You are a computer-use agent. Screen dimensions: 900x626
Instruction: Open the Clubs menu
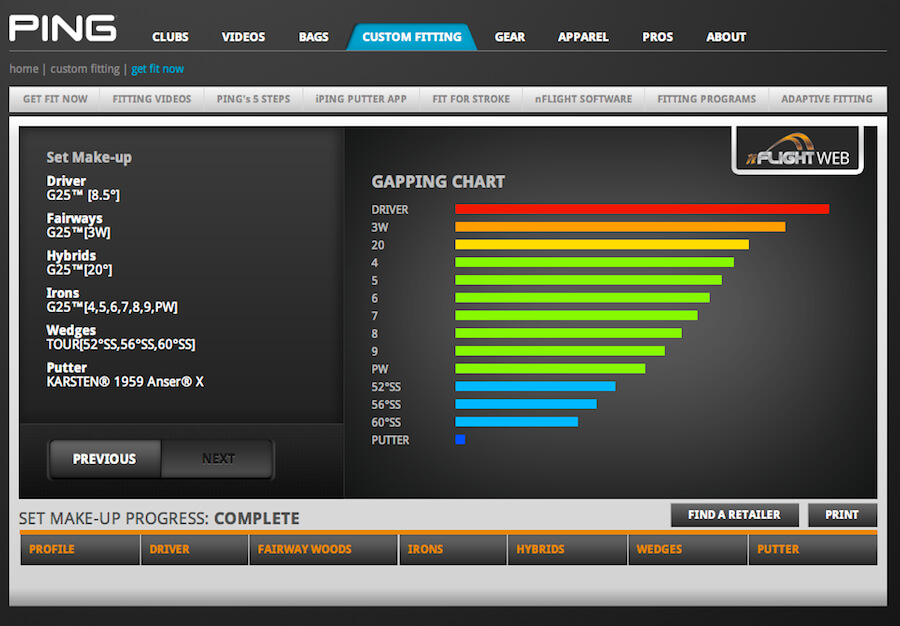coord(170,37)
